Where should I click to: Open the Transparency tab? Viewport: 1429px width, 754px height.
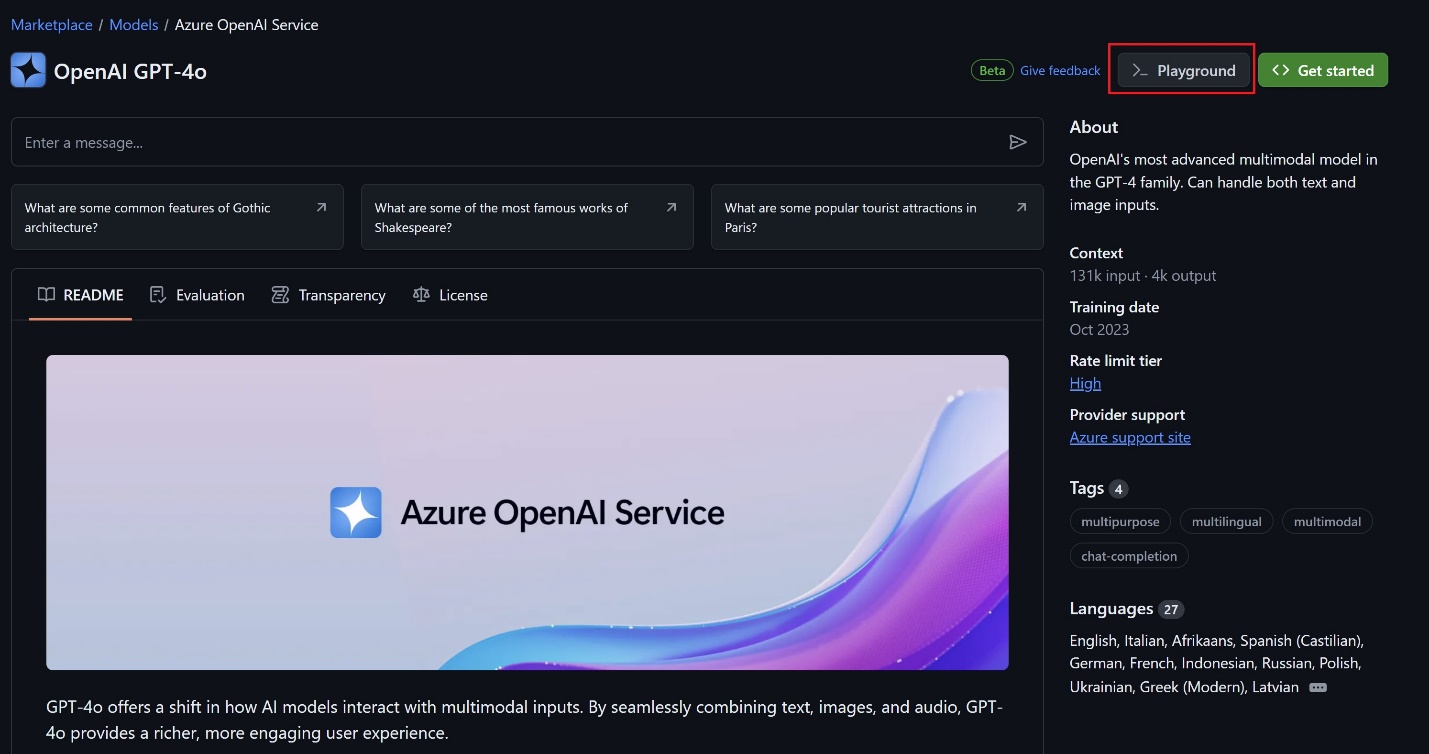328,295
